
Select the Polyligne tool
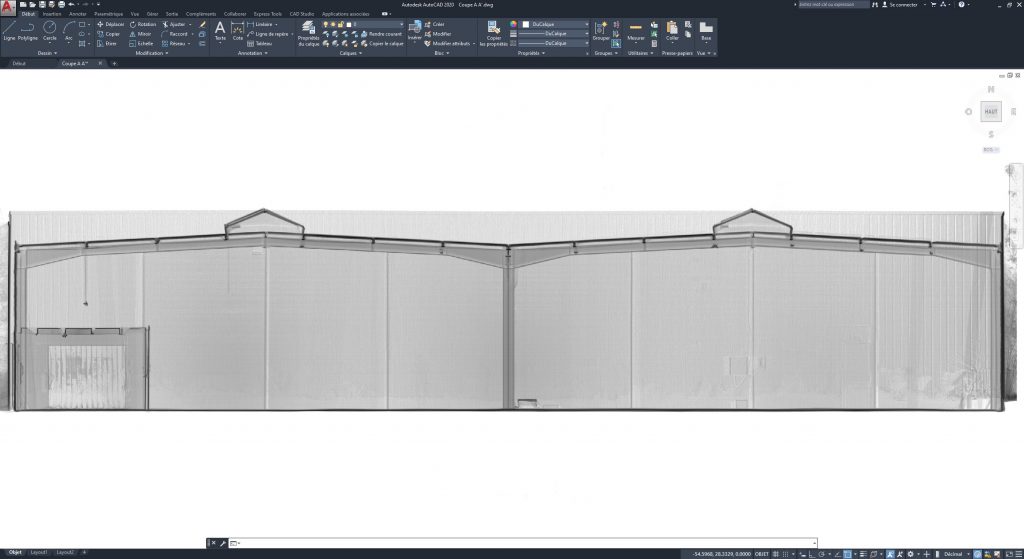pos(27,31)
